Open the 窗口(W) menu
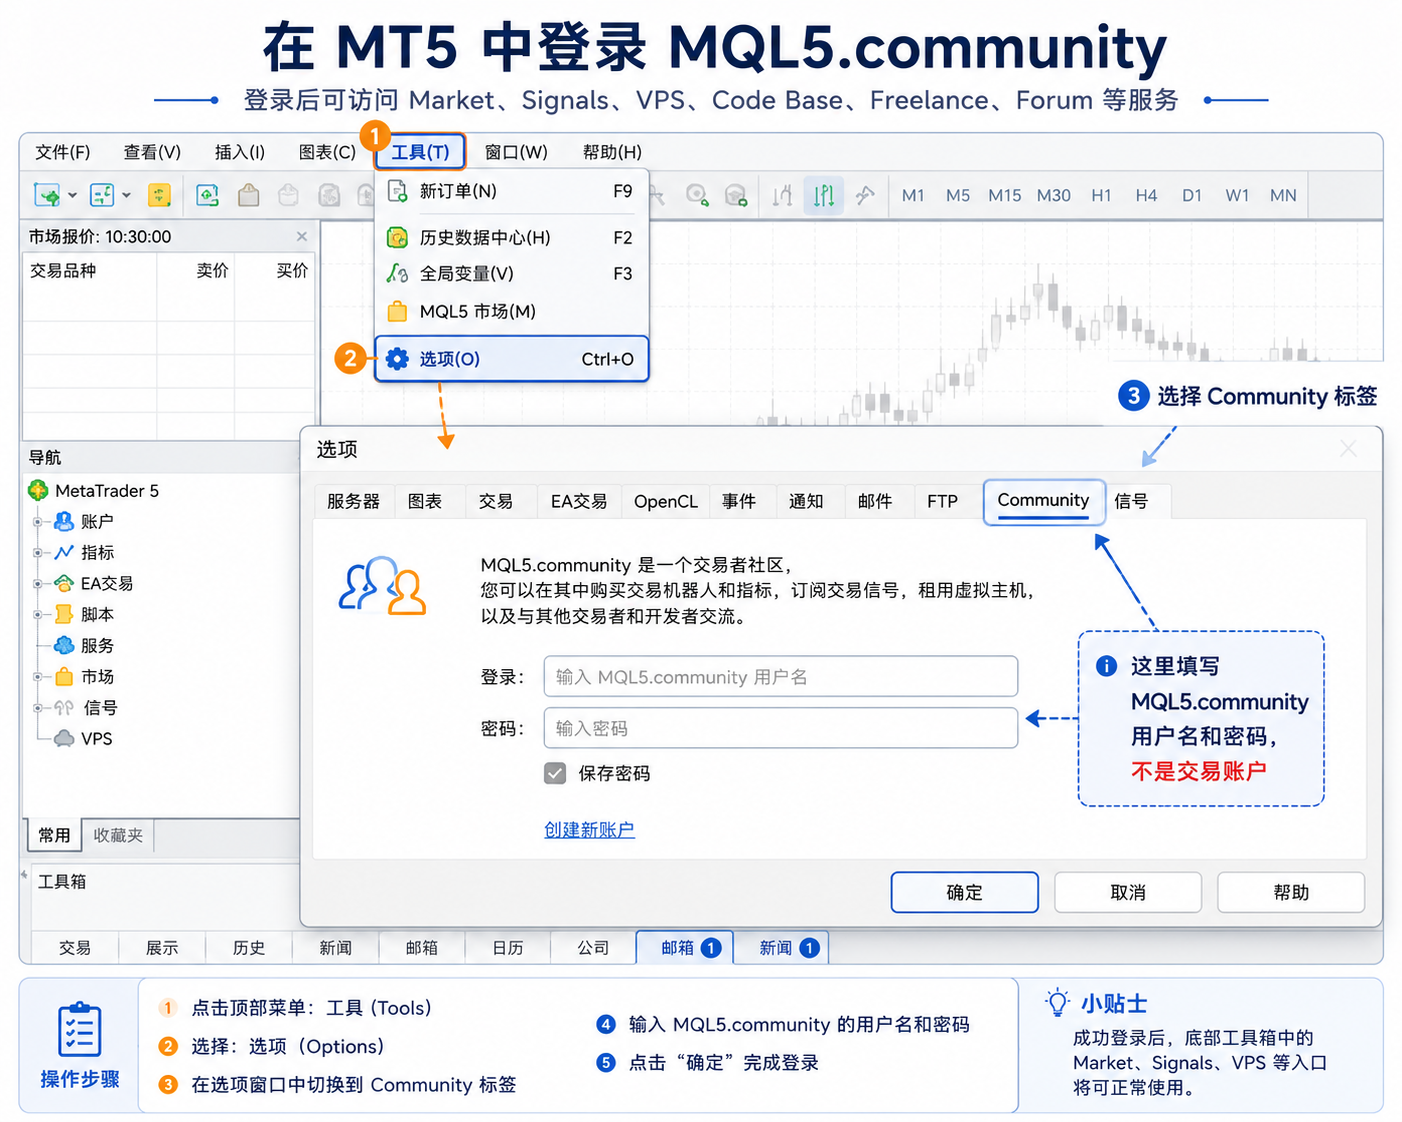Image resolution: width=1402 pixels, height=1122 pixels. click(x=516, y=152)
